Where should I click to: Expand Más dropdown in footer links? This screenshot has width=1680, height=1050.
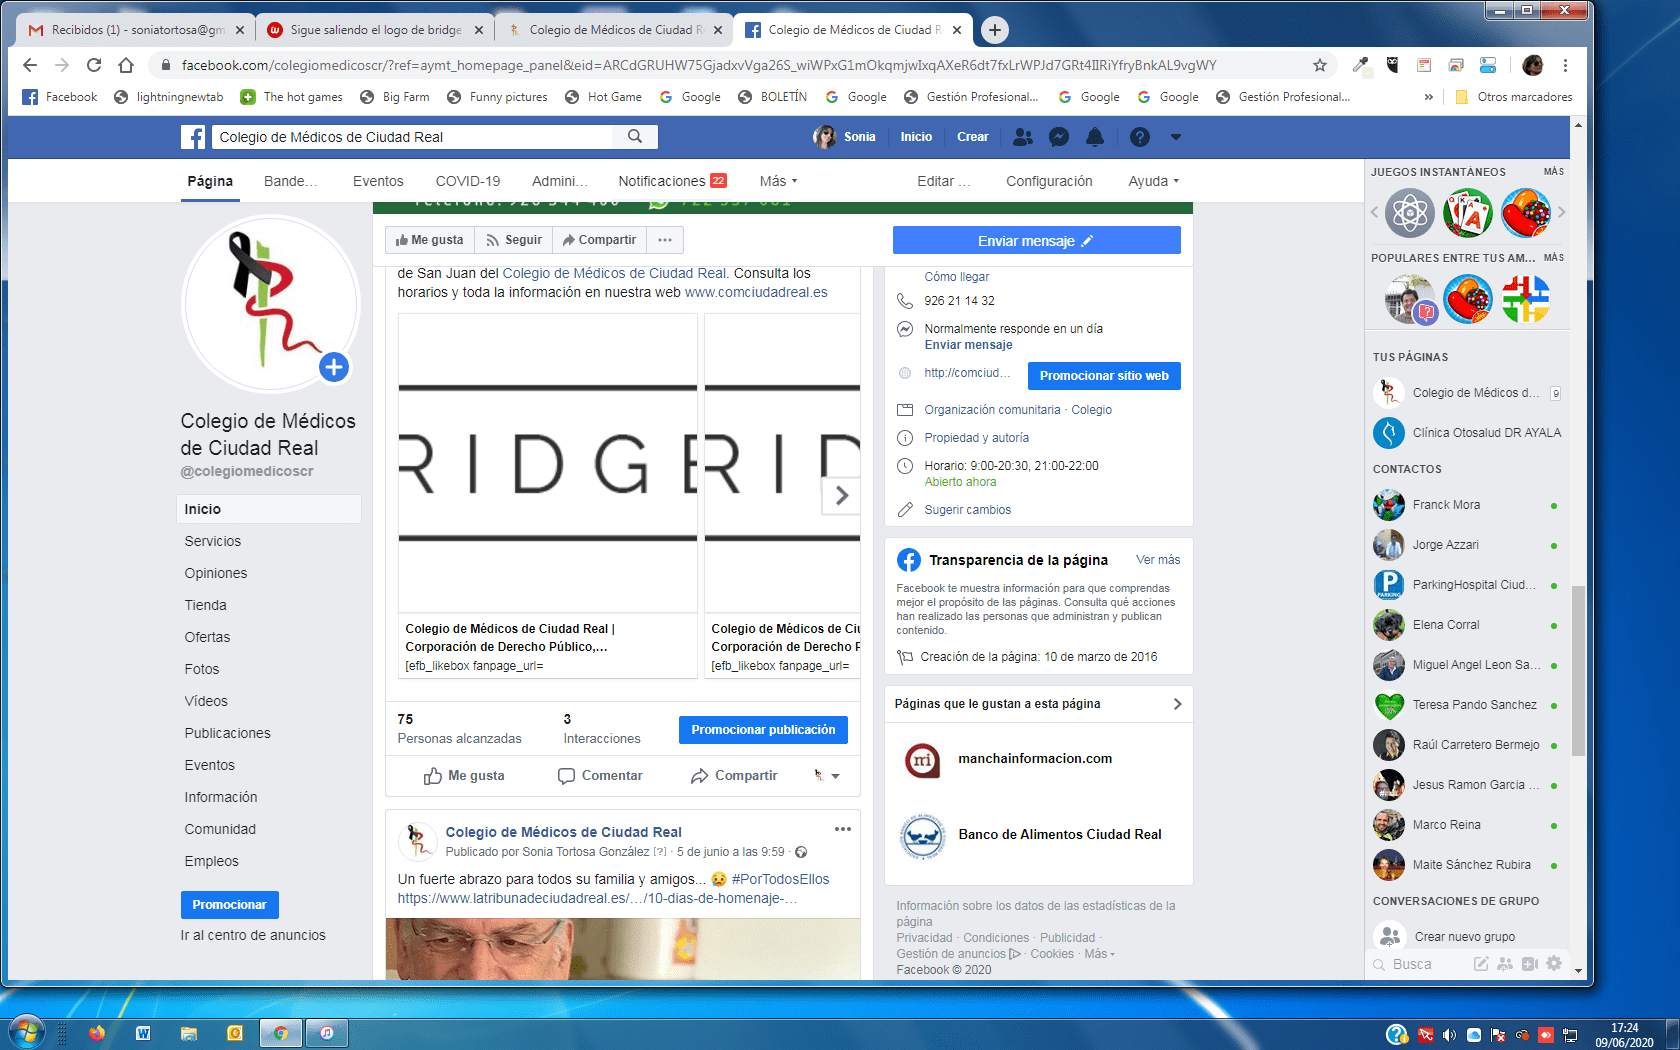(1099, 954)
